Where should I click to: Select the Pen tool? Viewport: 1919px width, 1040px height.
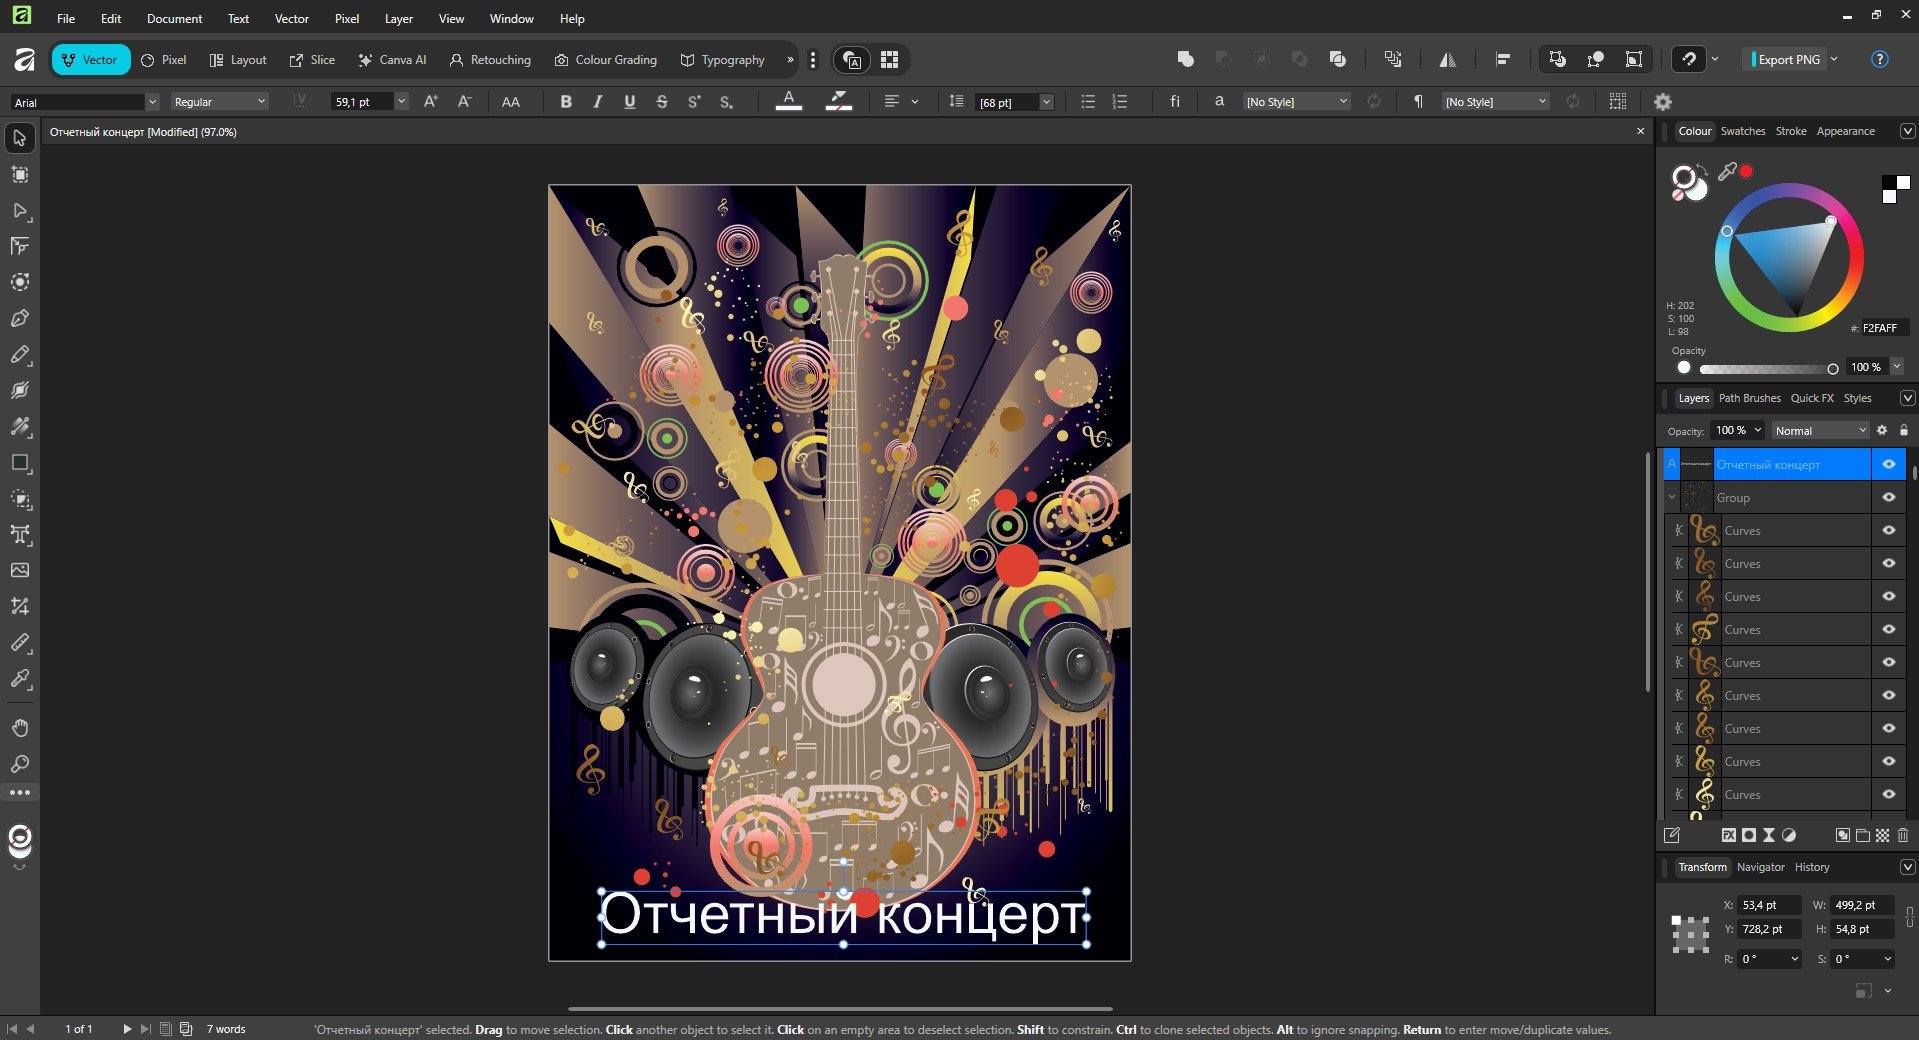[x=20, y=319]
